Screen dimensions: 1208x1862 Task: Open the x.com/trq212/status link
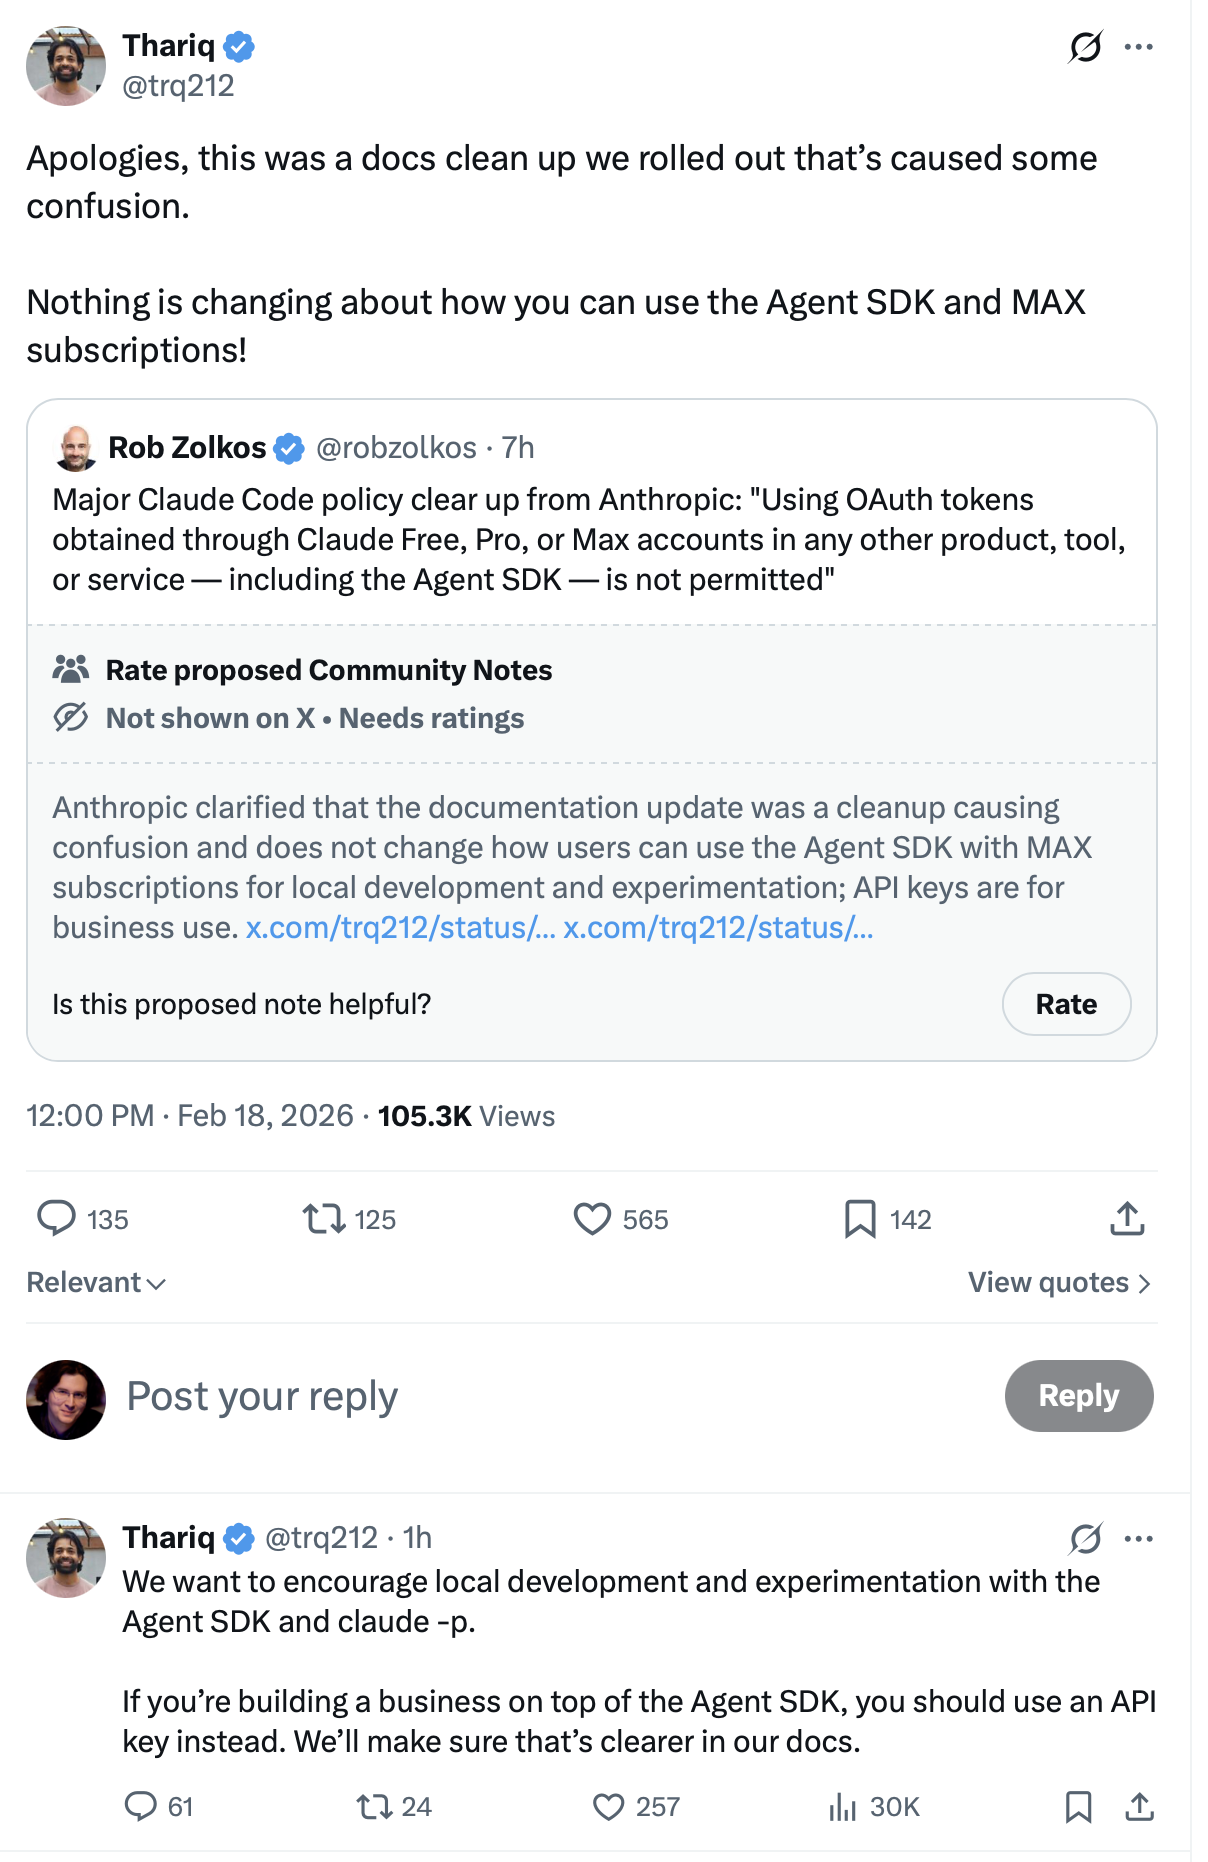click(398, 928)
